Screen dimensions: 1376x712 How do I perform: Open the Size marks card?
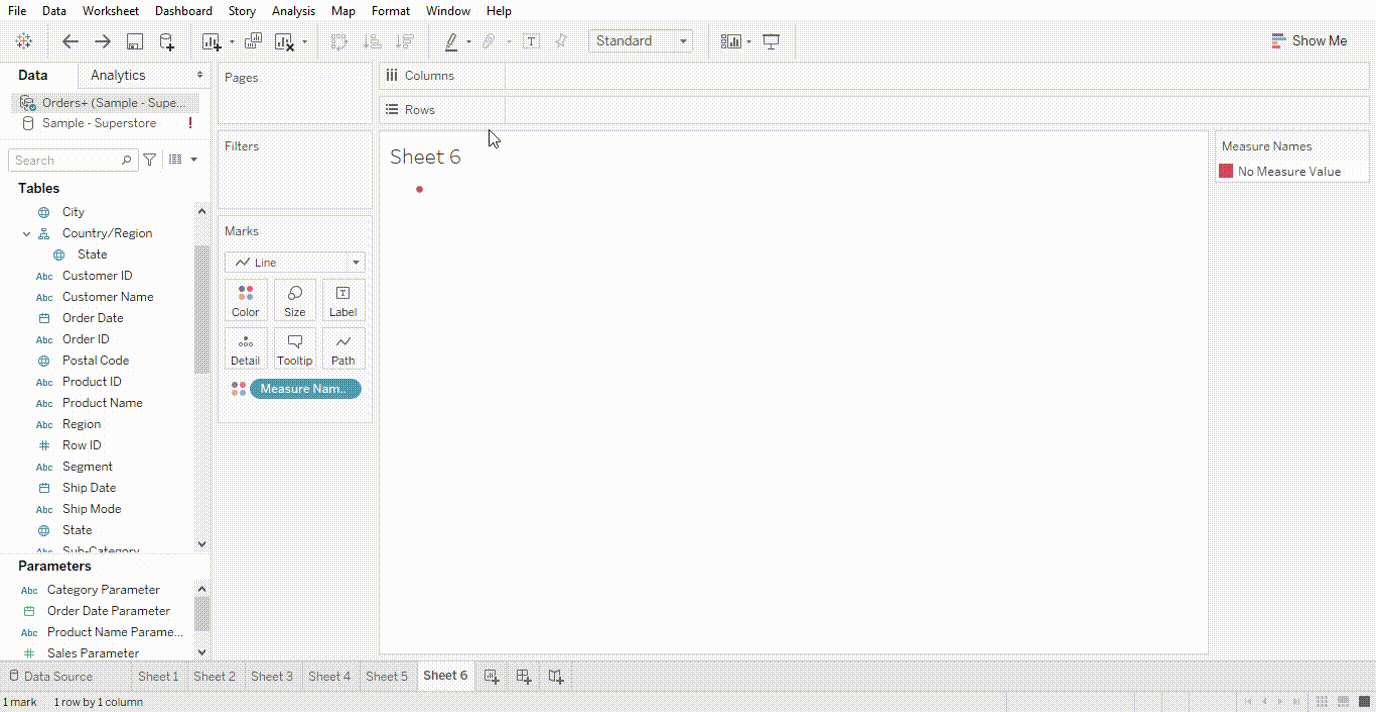295,300
